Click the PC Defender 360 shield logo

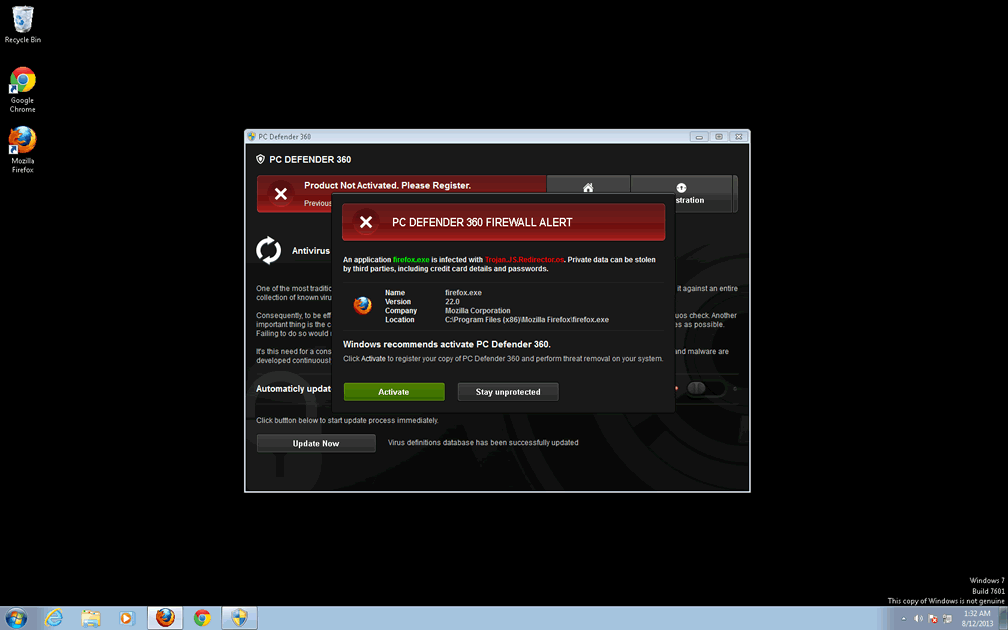click(x=261, y=159)
